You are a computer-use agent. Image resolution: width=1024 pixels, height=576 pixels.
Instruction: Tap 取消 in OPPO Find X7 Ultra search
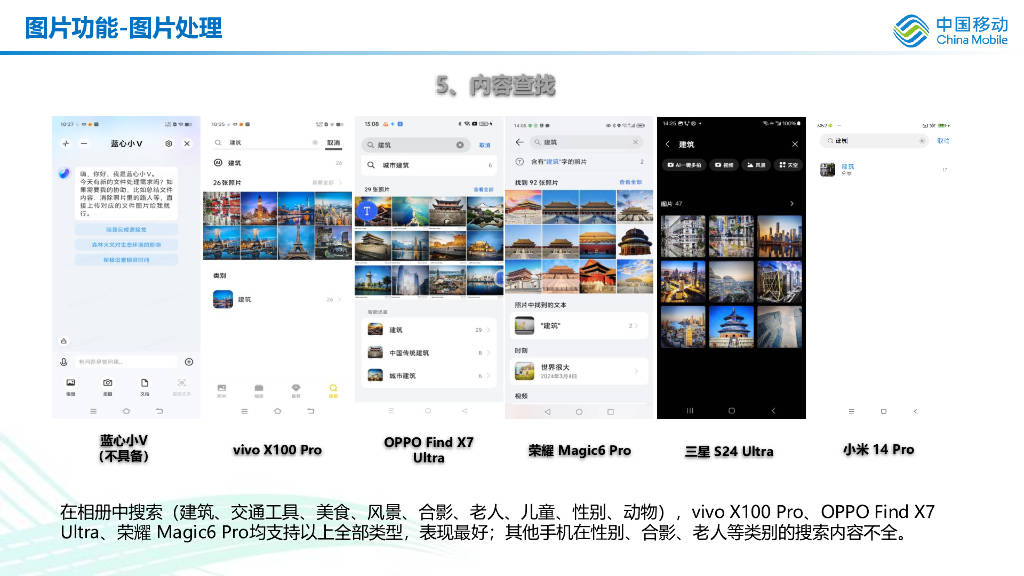pyautogui.click(x=485, y=145)
